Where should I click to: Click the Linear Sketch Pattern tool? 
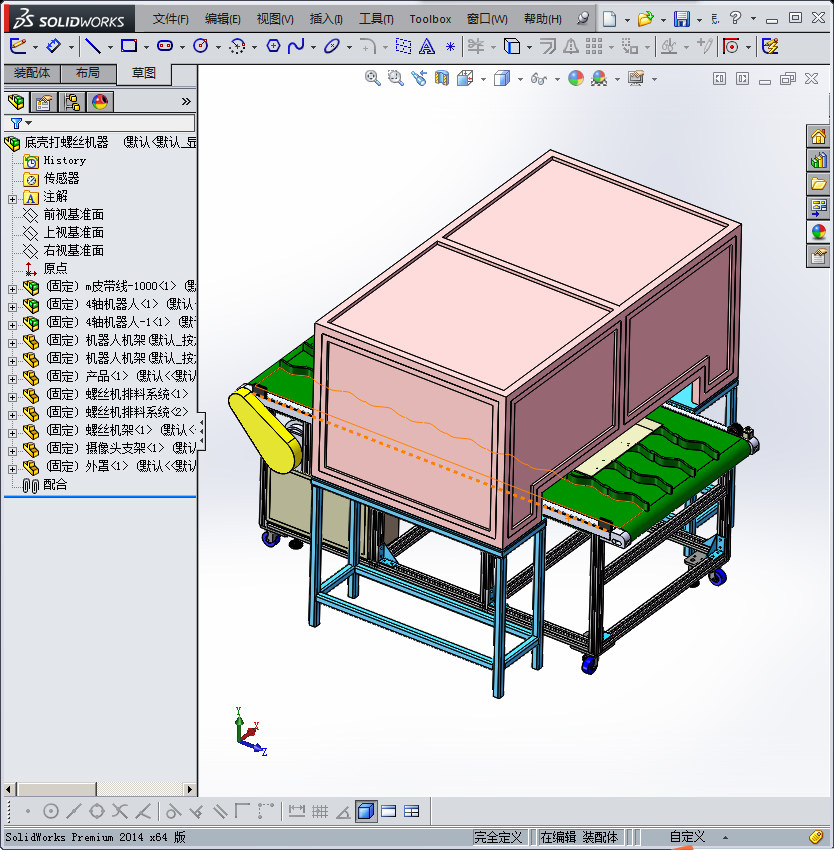point(594,47)
